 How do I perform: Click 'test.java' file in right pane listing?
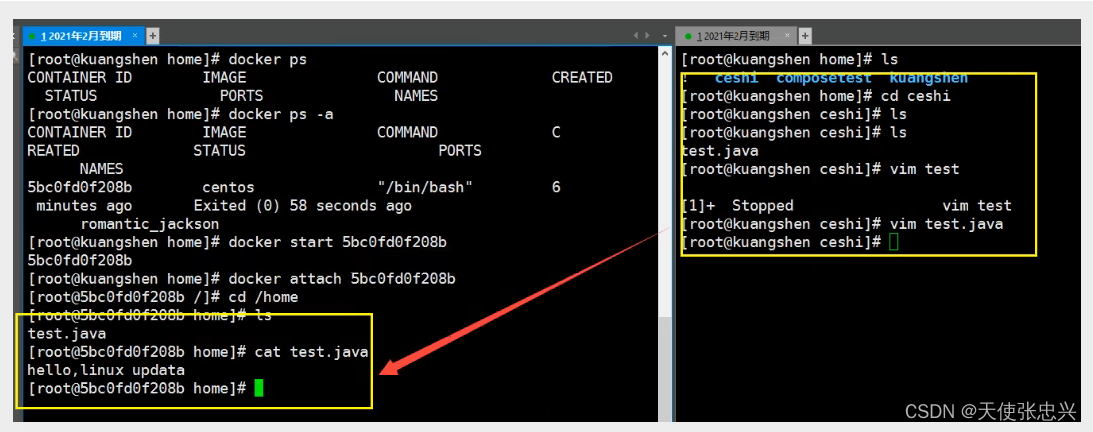point(720,151)
